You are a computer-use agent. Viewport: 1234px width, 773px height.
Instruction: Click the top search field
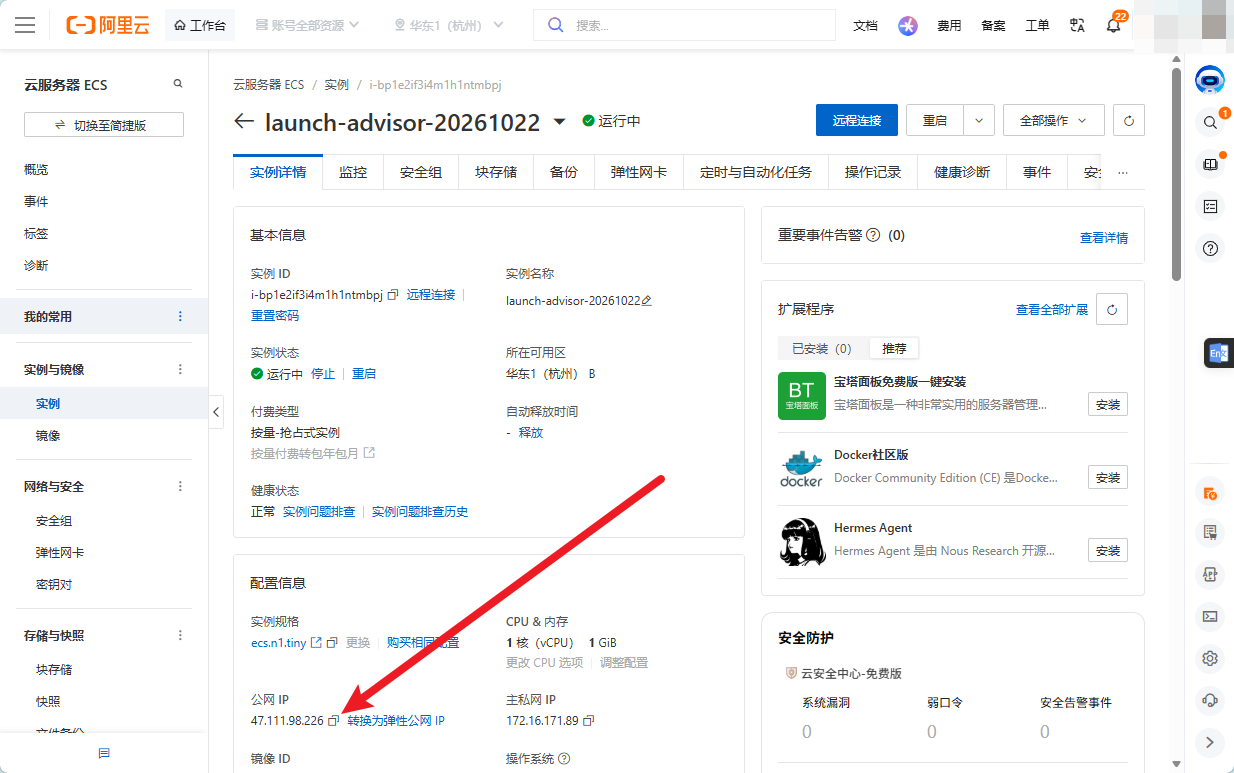[684, 25]
